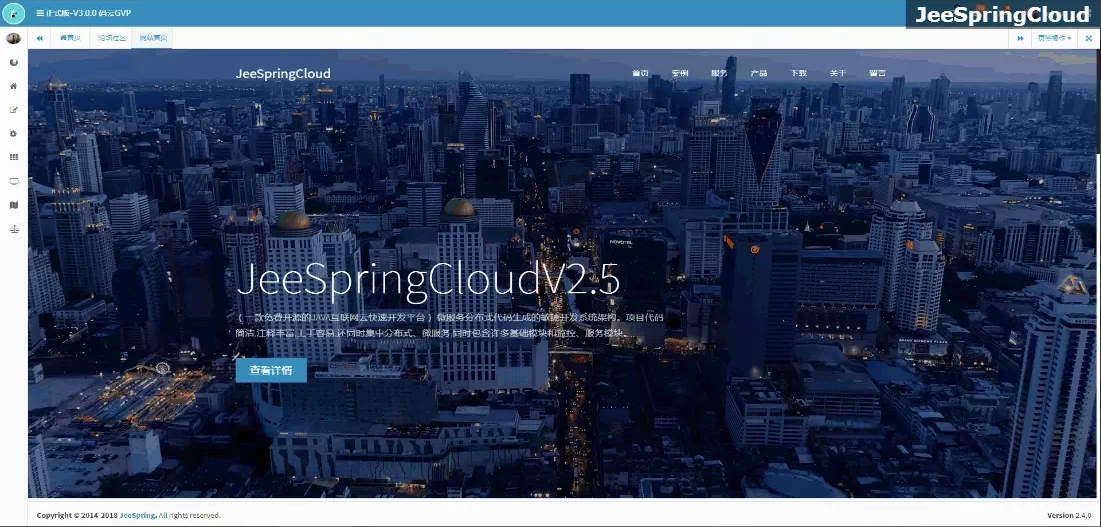
Task: Click the JeeSpringCloud site logo text
Action: (x=283, y=74)
